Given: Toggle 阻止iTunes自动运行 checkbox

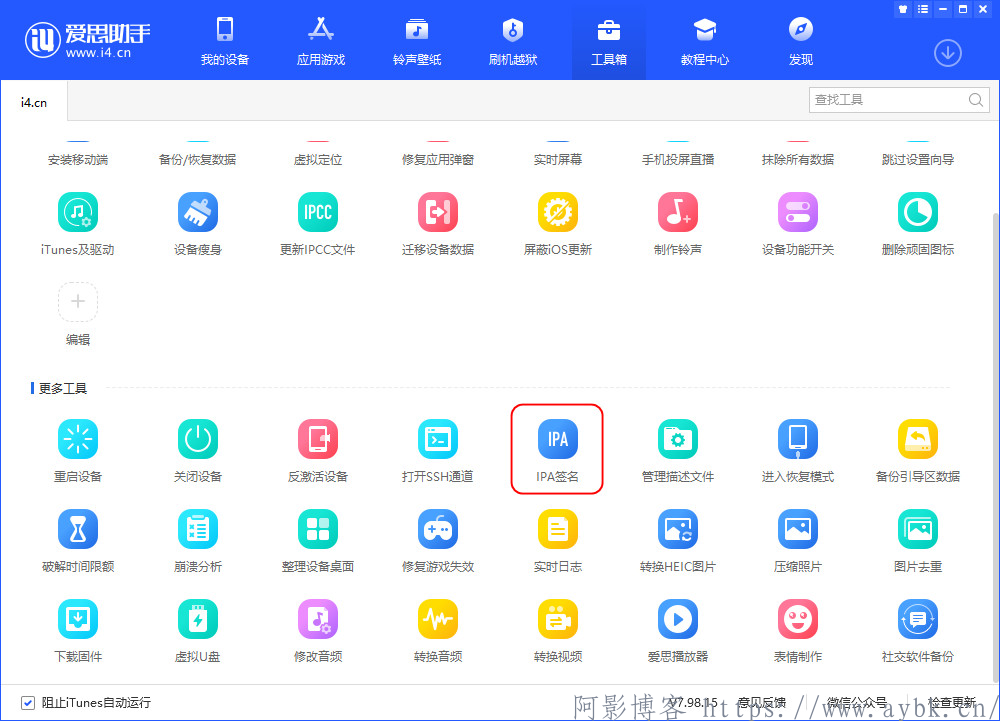Looking at the screenshot, I should 28,702.
